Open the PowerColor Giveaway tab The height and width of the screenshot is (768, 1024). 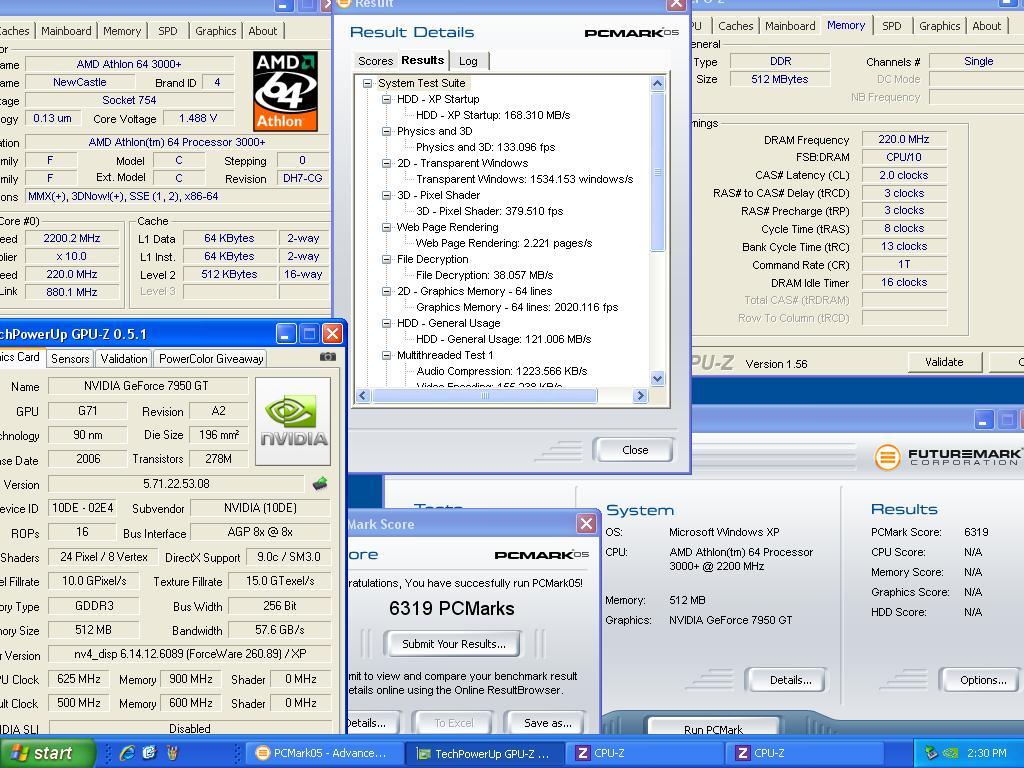click(x=211, y=359)
